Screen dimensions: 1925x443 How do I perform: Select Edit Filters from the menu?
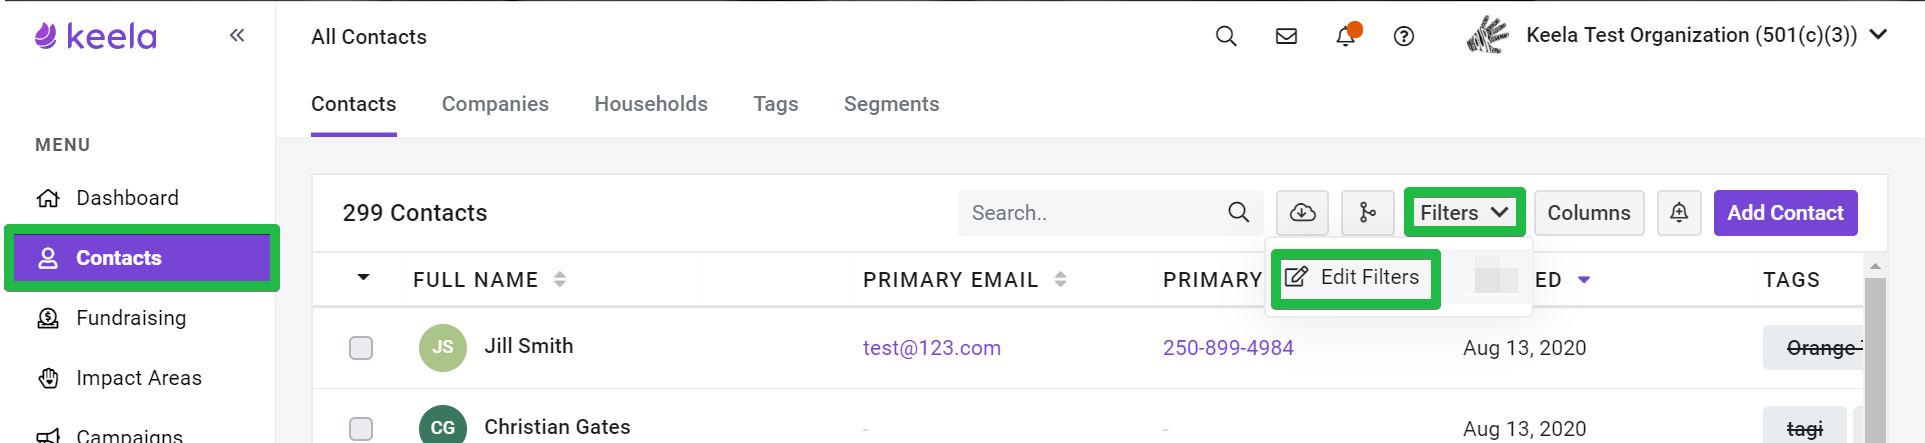[1355, 278]
